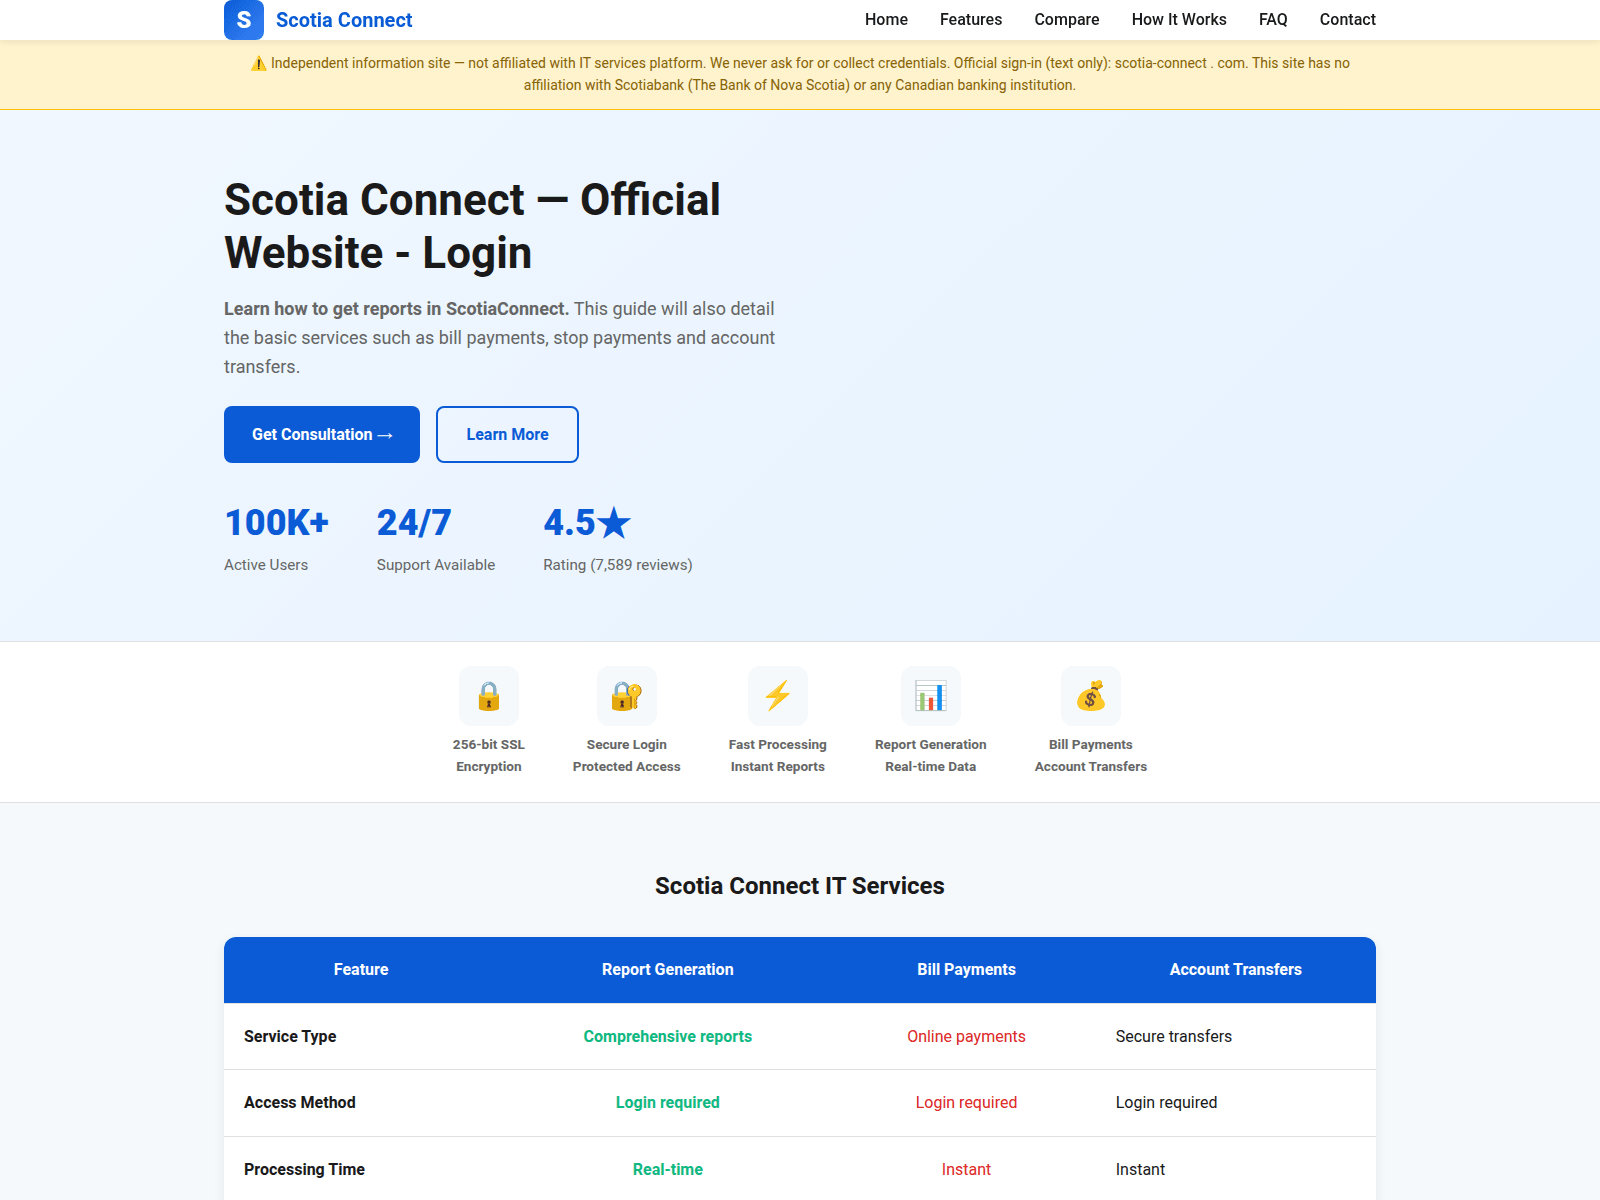
Task: Click the star icon next to 4.5 rating
Action: pyautogui.click(x=614, y=523)
